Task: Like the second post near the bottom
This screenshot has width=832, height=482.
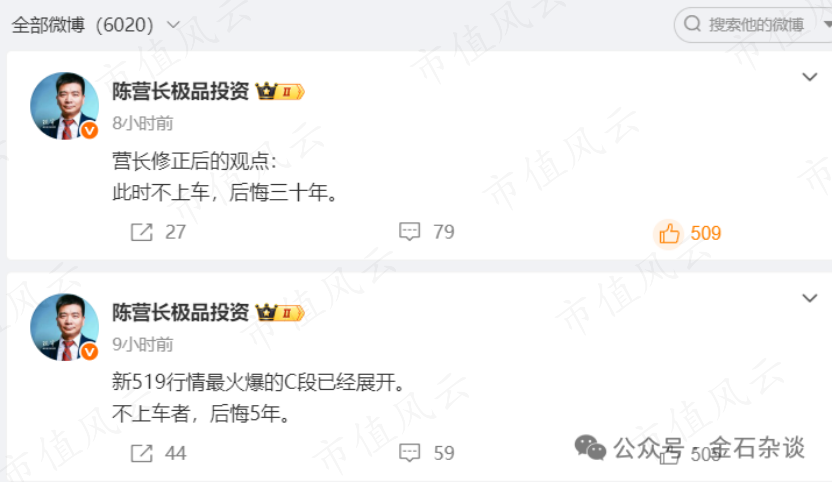Action: [x=669, y=454]
